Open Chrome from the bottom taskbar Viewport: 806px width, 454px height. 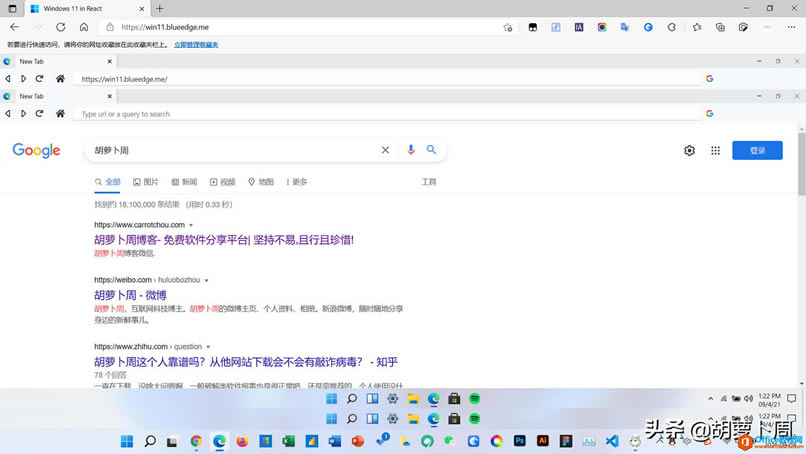tap(196, 441)
